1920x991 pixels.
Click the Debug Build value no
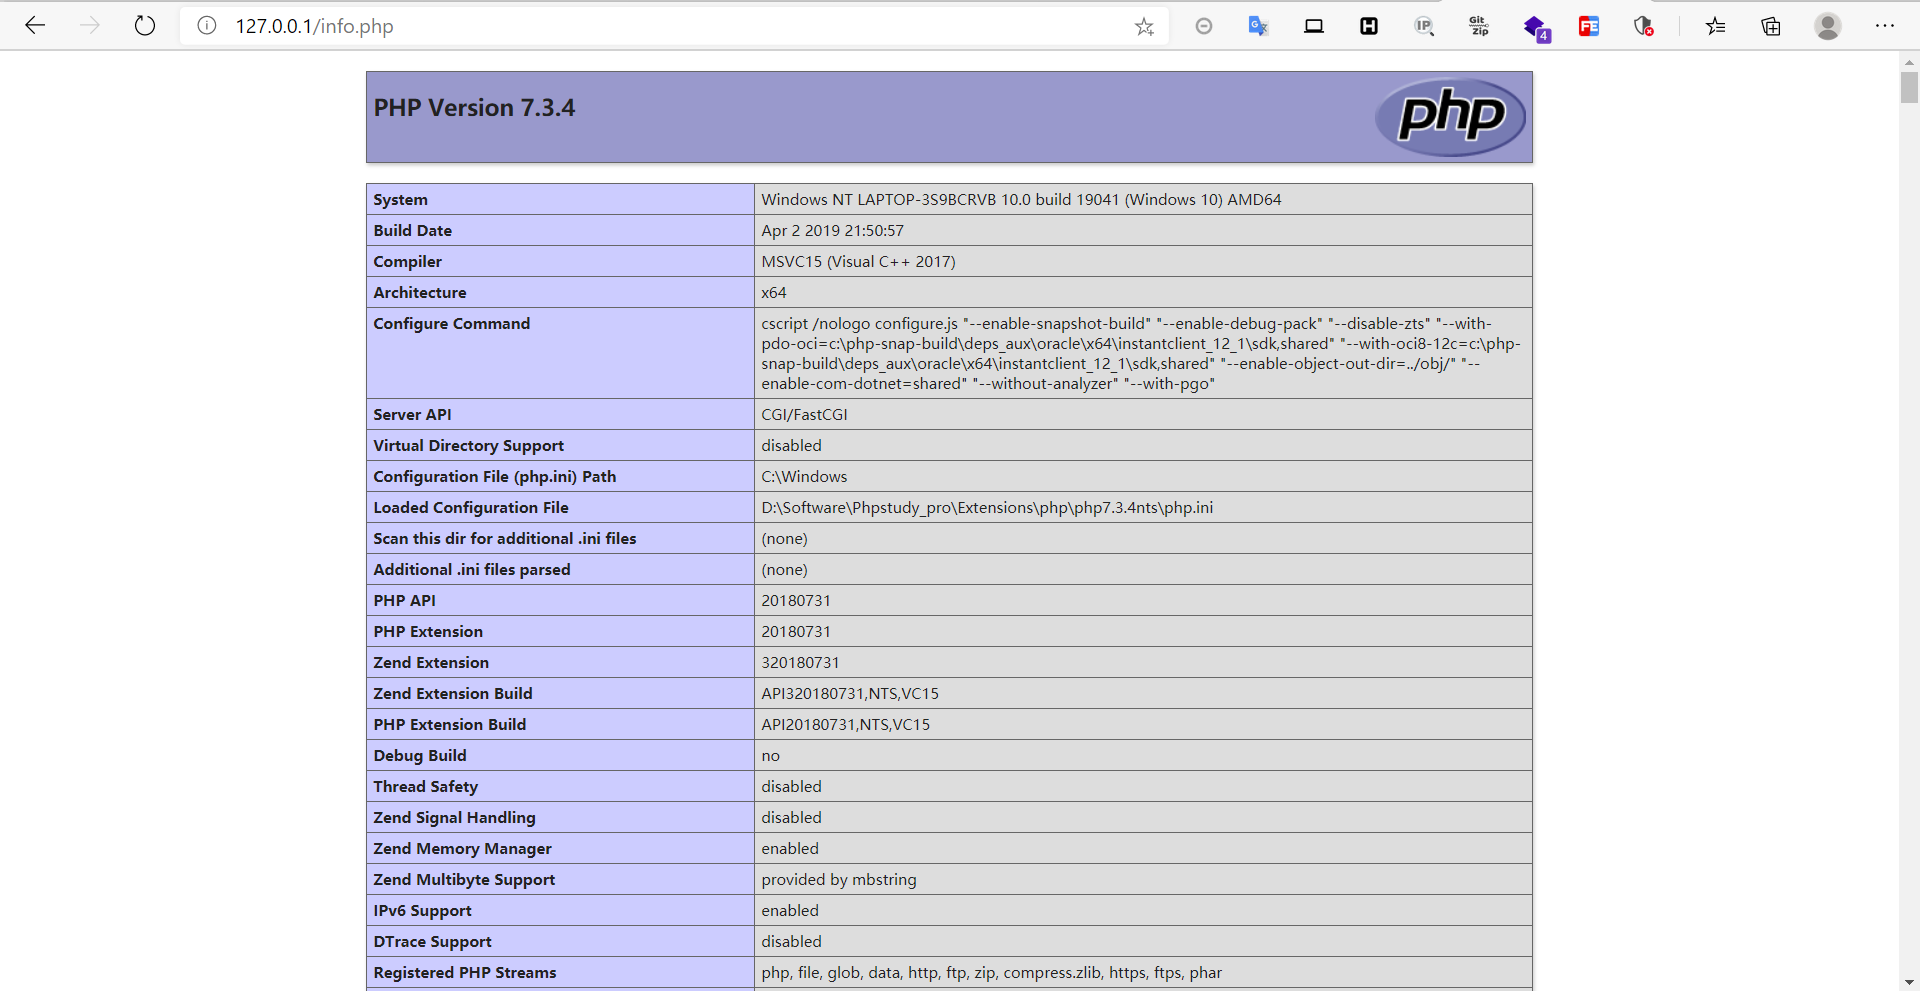[770, 756]
